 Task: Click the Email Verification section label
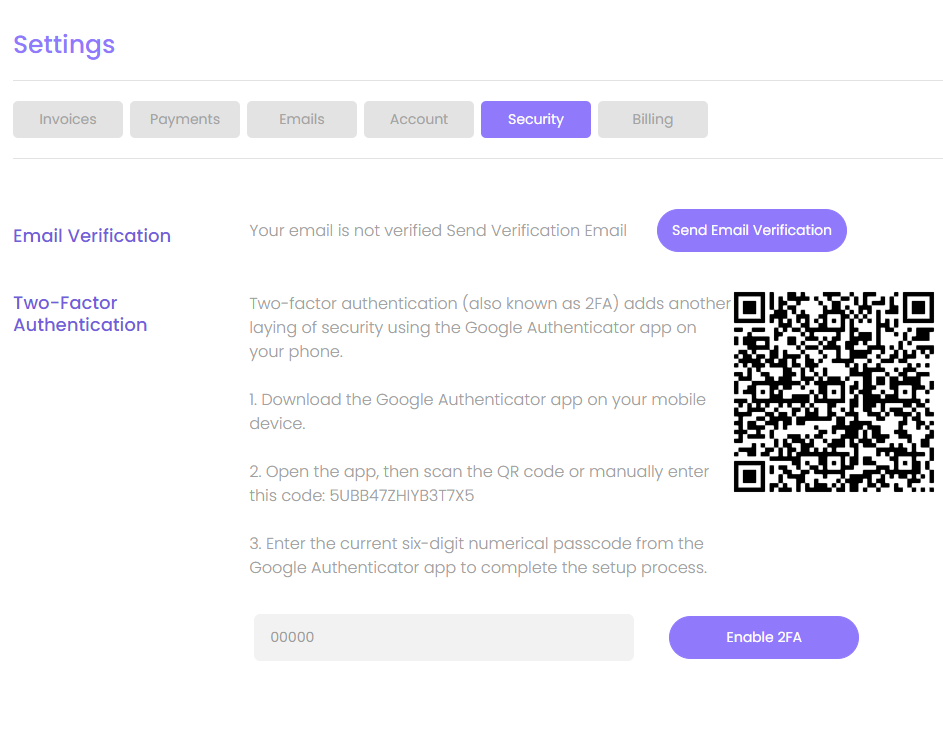point(92,236)
